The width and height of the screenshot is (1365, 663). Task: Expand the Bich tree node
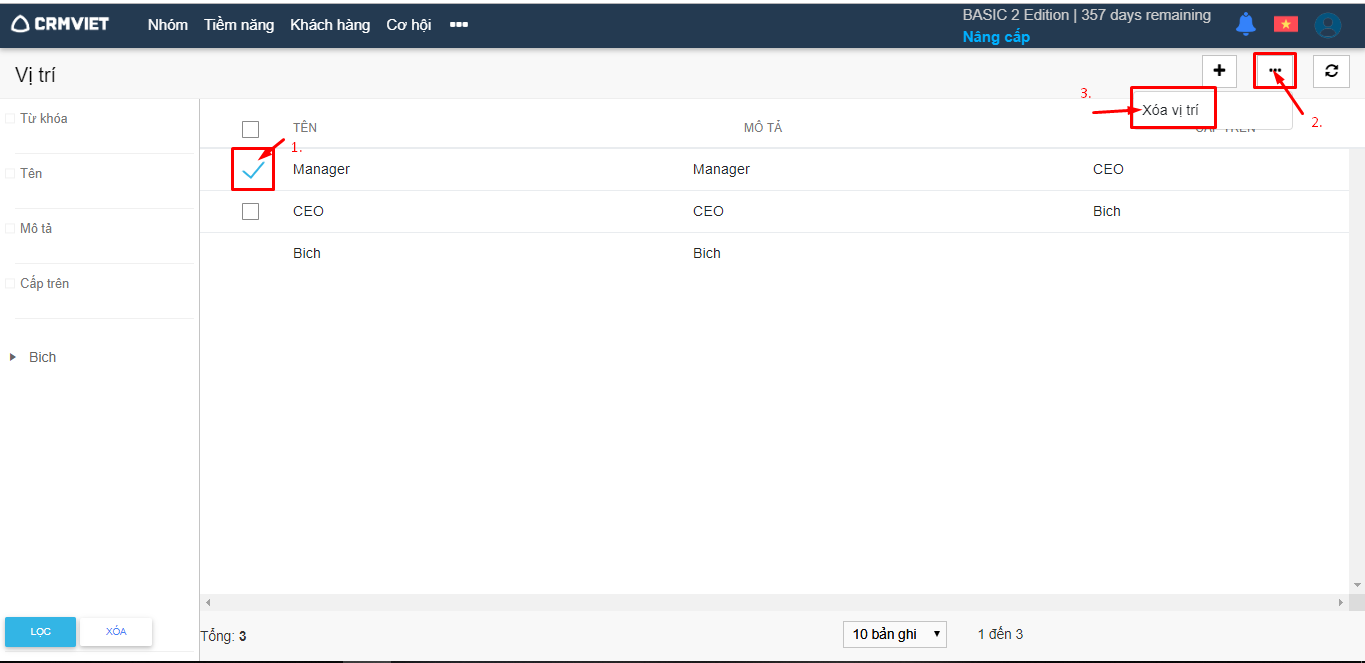pyautogui.click(x=13, y=357)
